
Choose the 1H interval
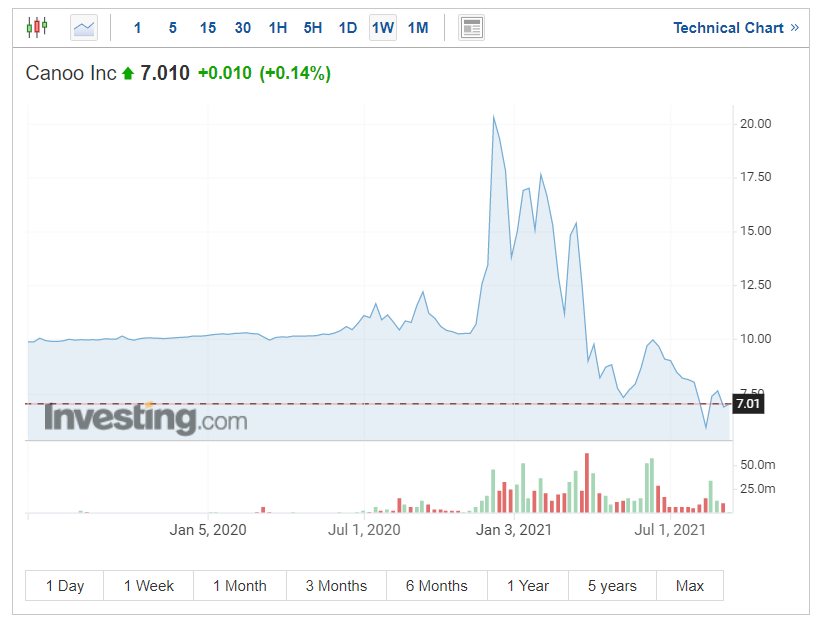click(x=278, y=28)
